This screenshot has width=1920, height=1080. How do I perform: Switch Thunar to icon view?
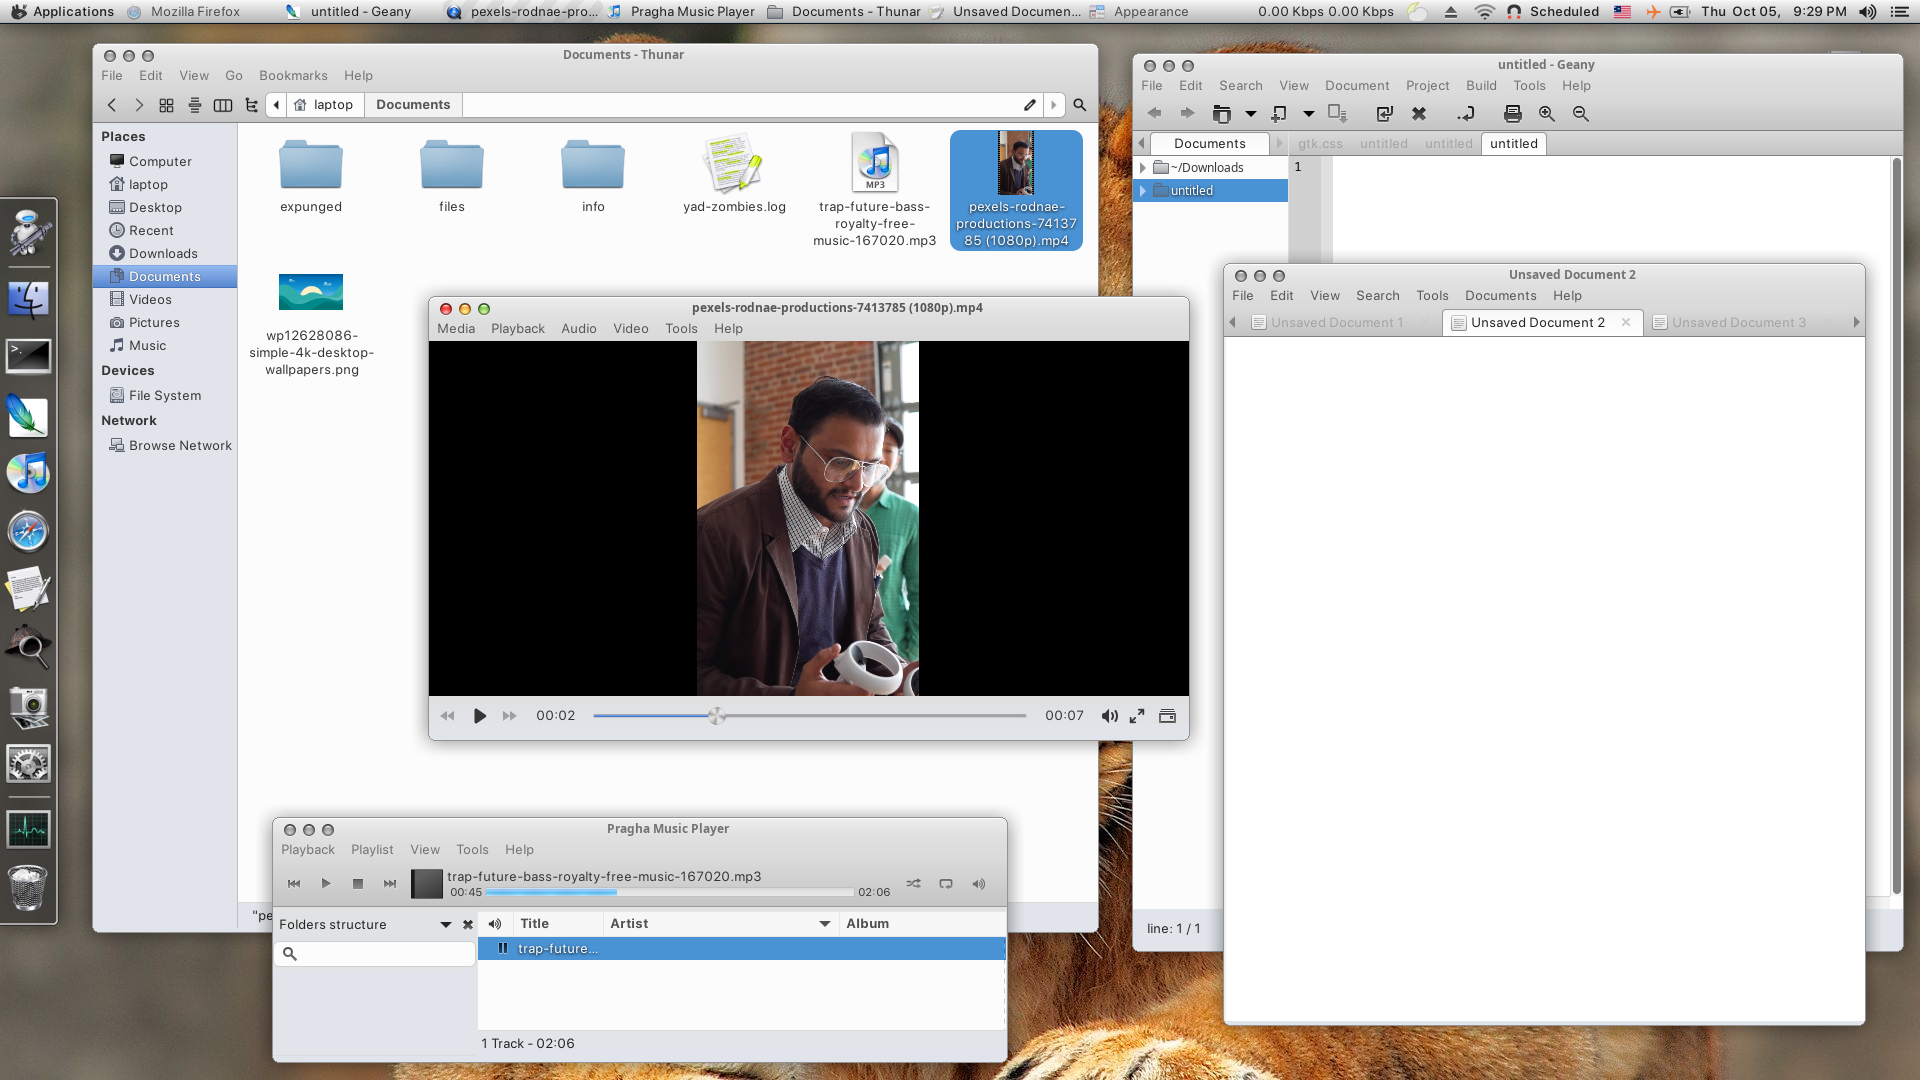[167, 105]
